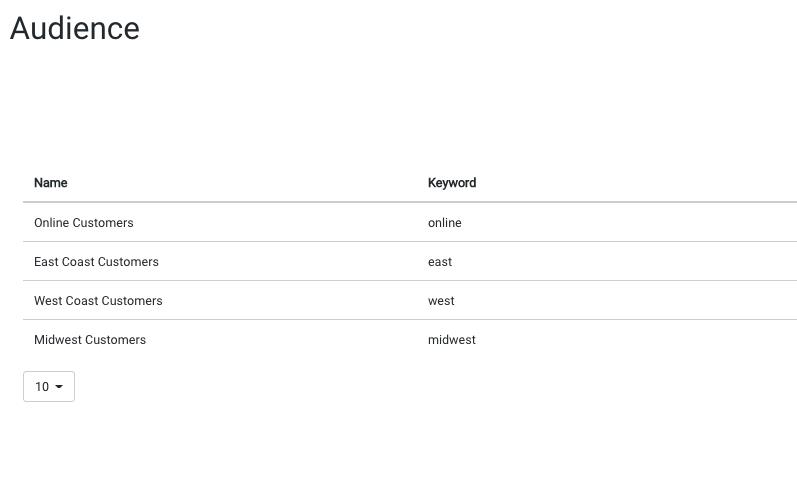
Task: Select the Midwest Customers entry
Action: 90,340
